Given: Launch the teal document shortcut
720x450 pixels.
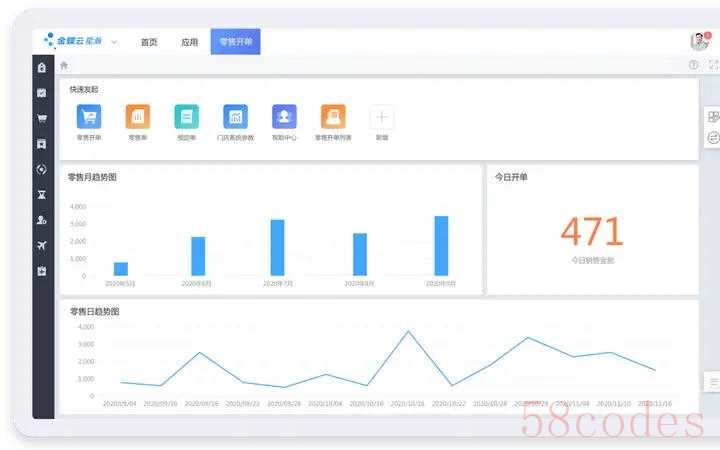Looking at the screenshot, I should 186,117.
